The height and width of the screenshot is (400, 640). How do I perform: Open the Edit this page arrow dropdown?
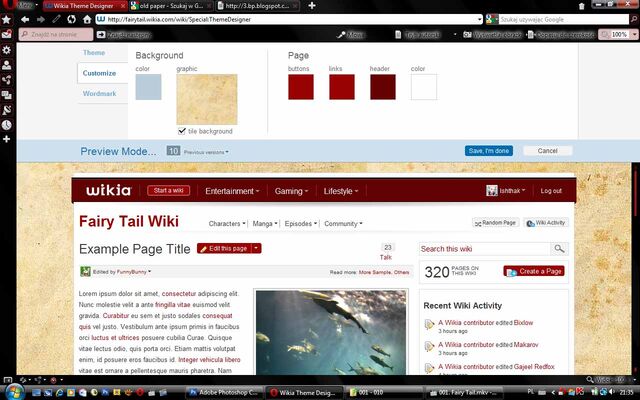pos(256,248)
